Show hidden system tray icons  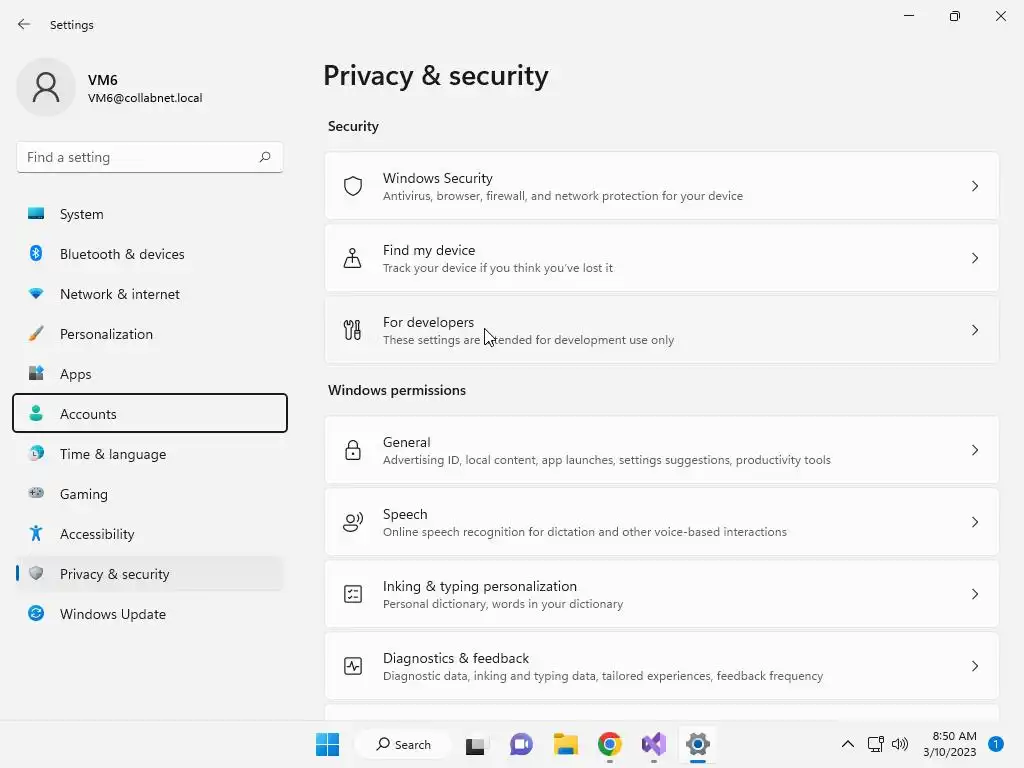pos(848,744)
